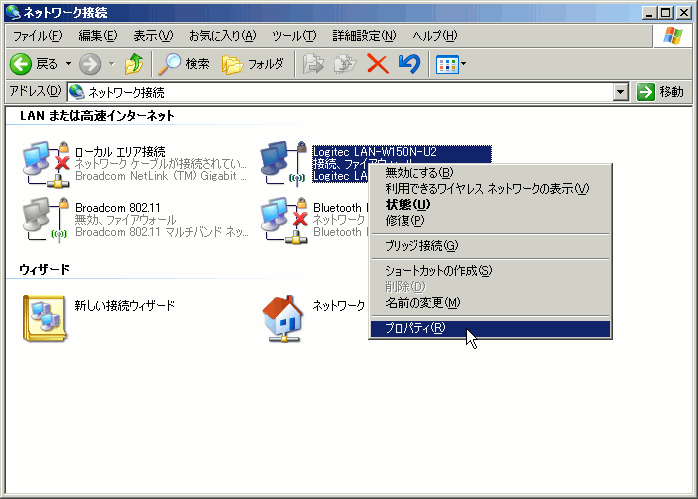Select the network setup wizard house icon
This screenshot has height=499, width=698.
point(283,318)
